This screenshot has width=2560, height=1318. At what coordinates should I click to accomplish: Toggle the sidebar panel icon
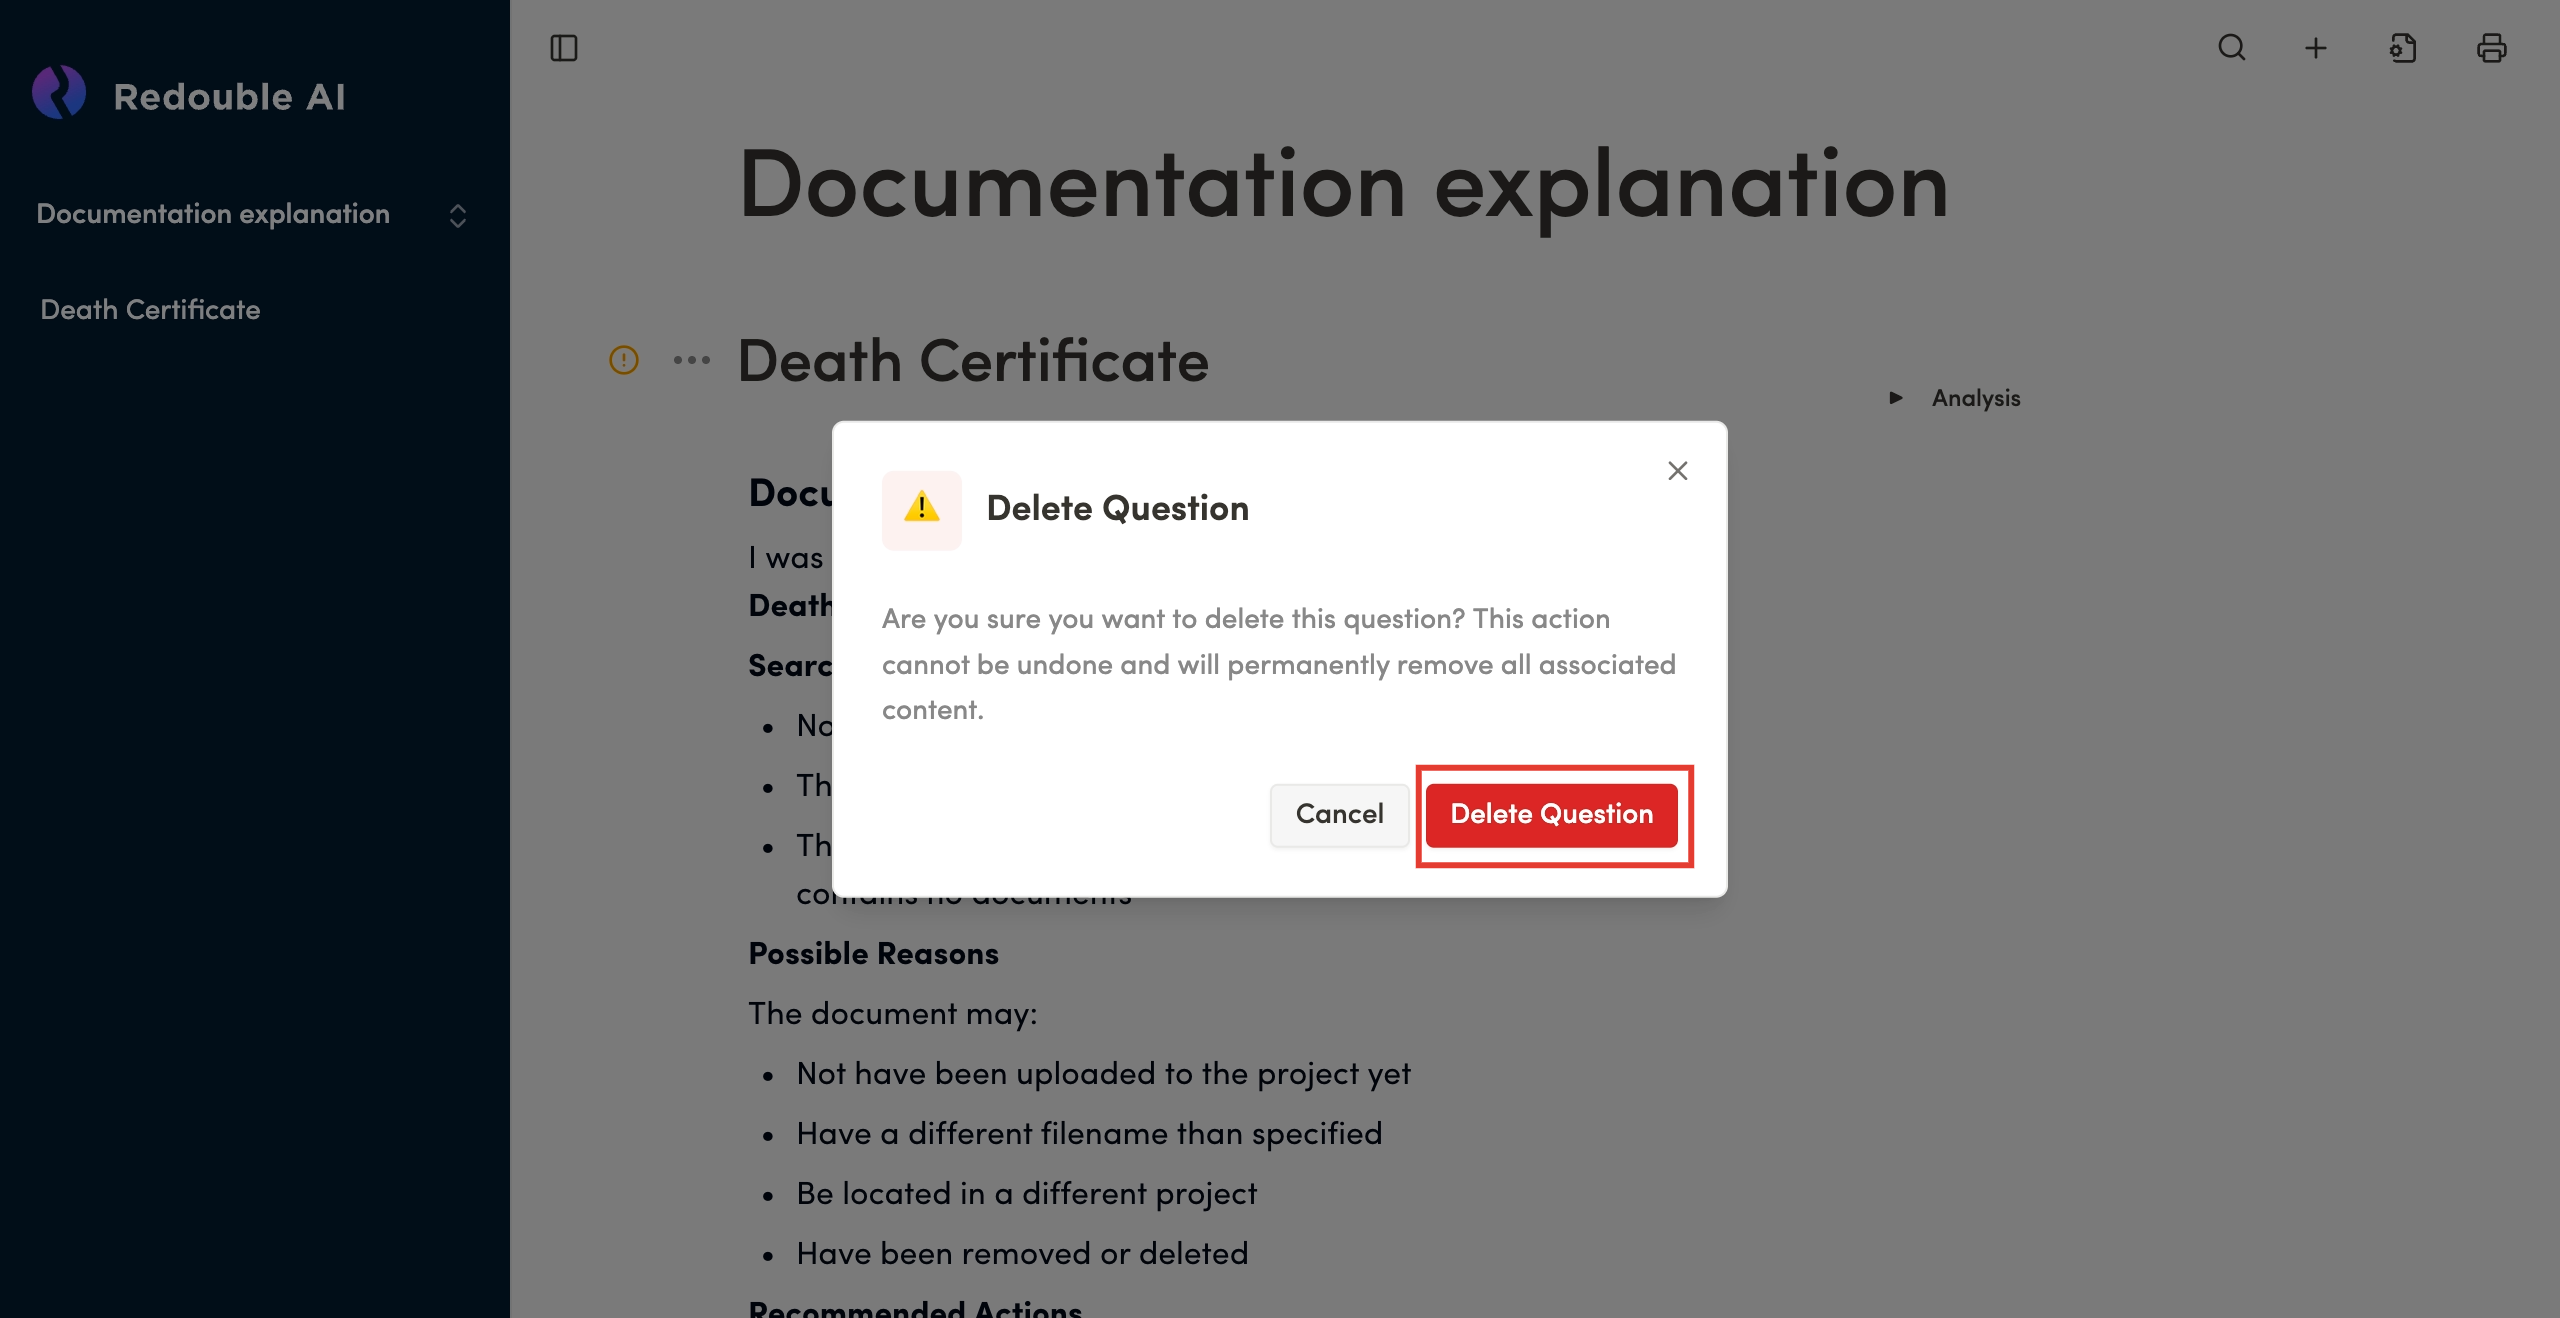click(x=564, y=48)
